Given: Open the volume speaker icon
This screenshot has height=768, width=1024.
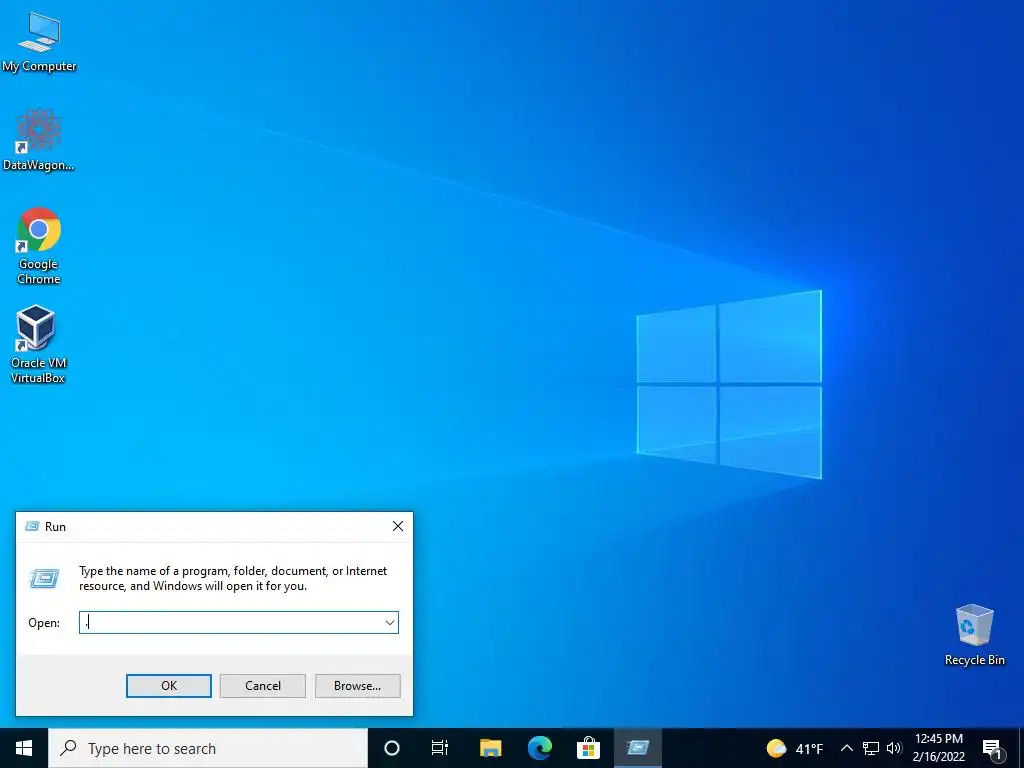Looking at the screenshot, I should tap(894, 748).
